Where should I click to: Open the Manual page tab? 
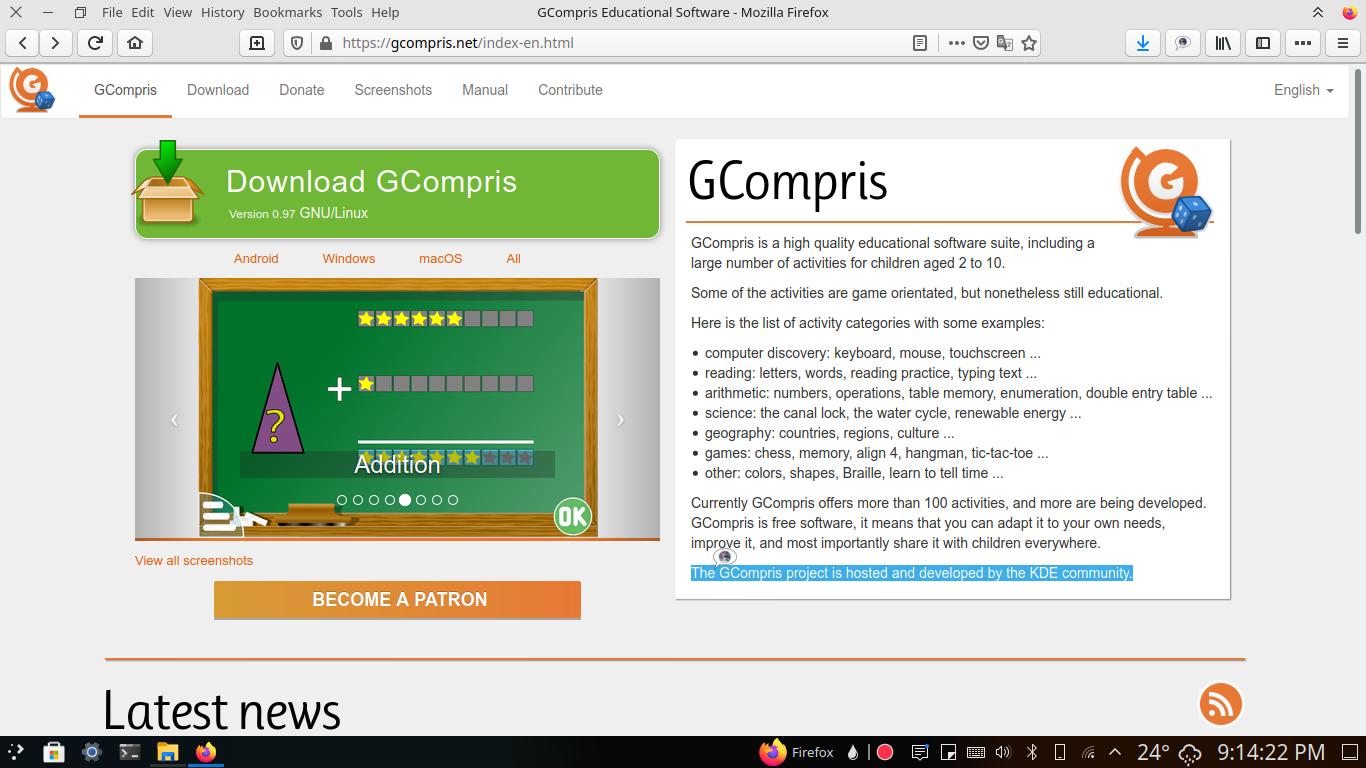485,90
